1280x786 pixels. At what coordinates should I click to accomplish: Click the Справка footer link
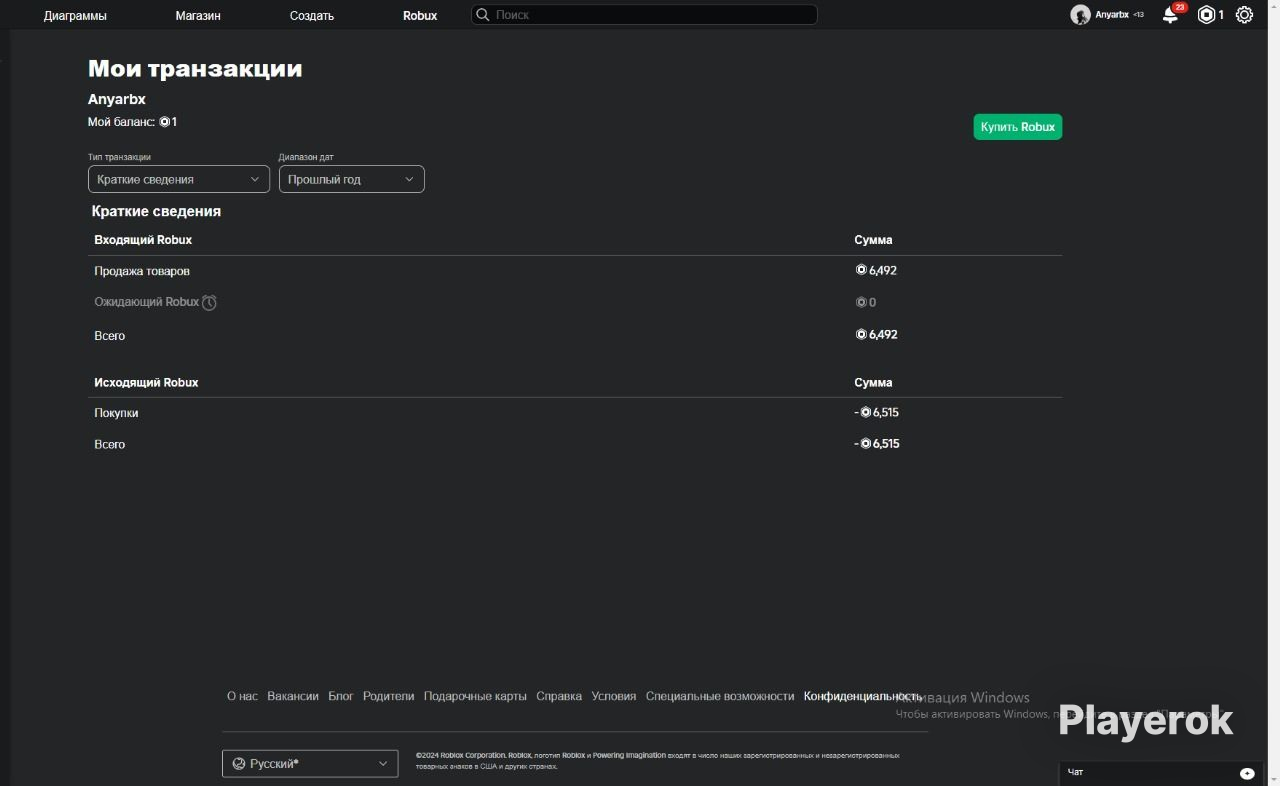point(559,696)
